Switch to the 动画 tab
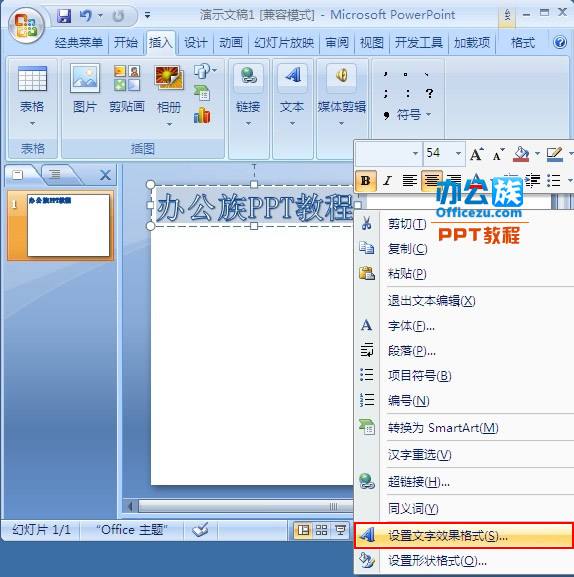The image size is (574, 577). pos(231,43)
